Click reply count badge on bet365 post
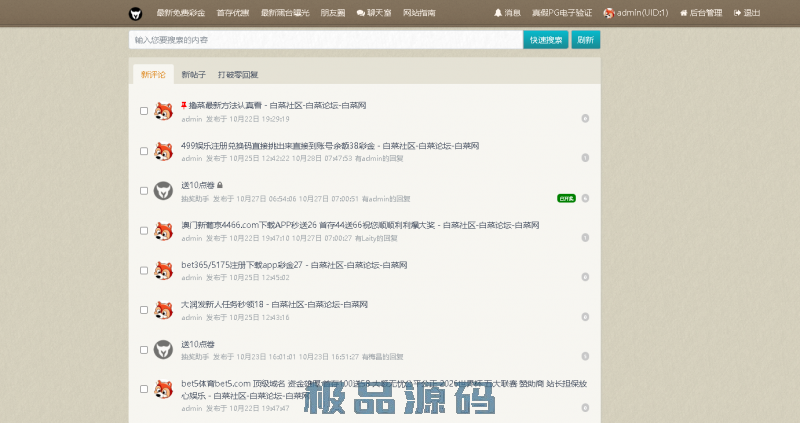Screen dimensions: 800x423 (x=585, y=278)
